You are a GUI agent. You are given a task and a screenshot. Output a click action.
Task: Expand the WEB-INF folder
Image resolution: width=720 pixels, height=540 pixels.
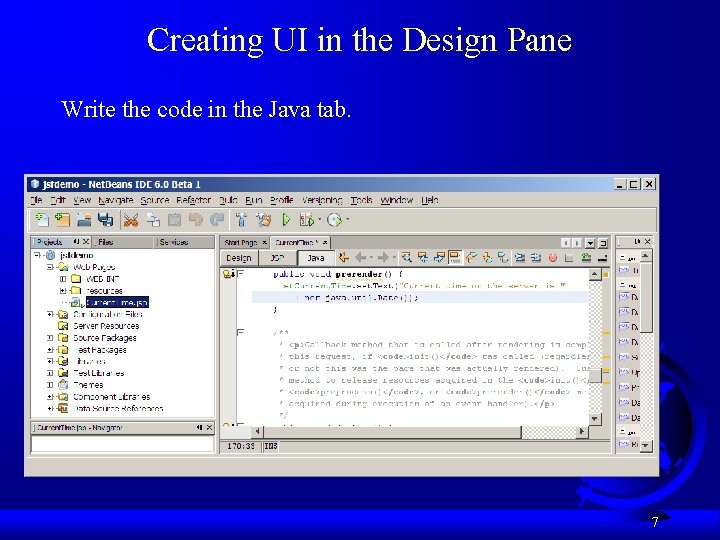pos(63,279)
